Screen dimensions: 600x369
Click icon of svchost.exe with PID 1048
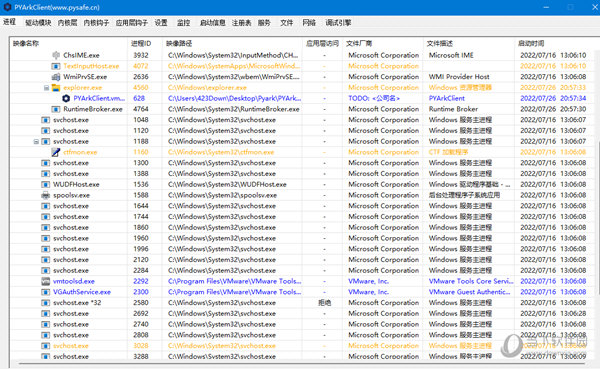tap(46, 120)
